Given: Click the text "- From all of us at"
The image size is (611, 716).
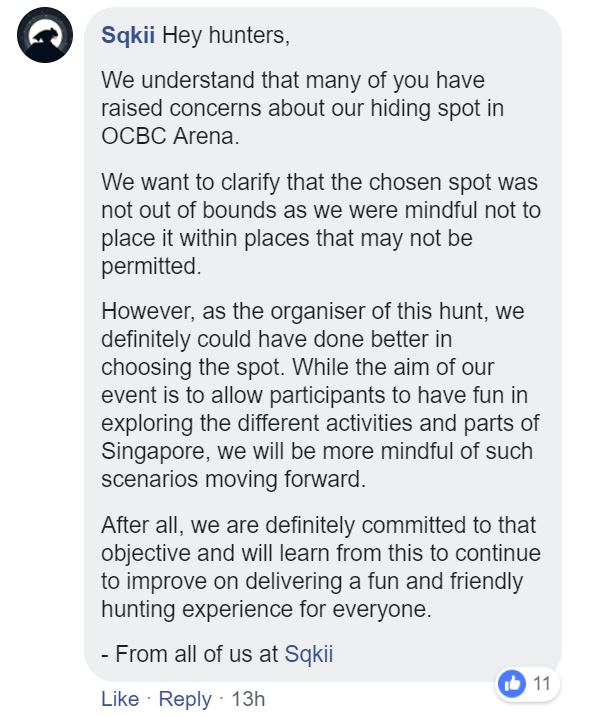Looking at the screenshot, I should [x=191, y=655].
